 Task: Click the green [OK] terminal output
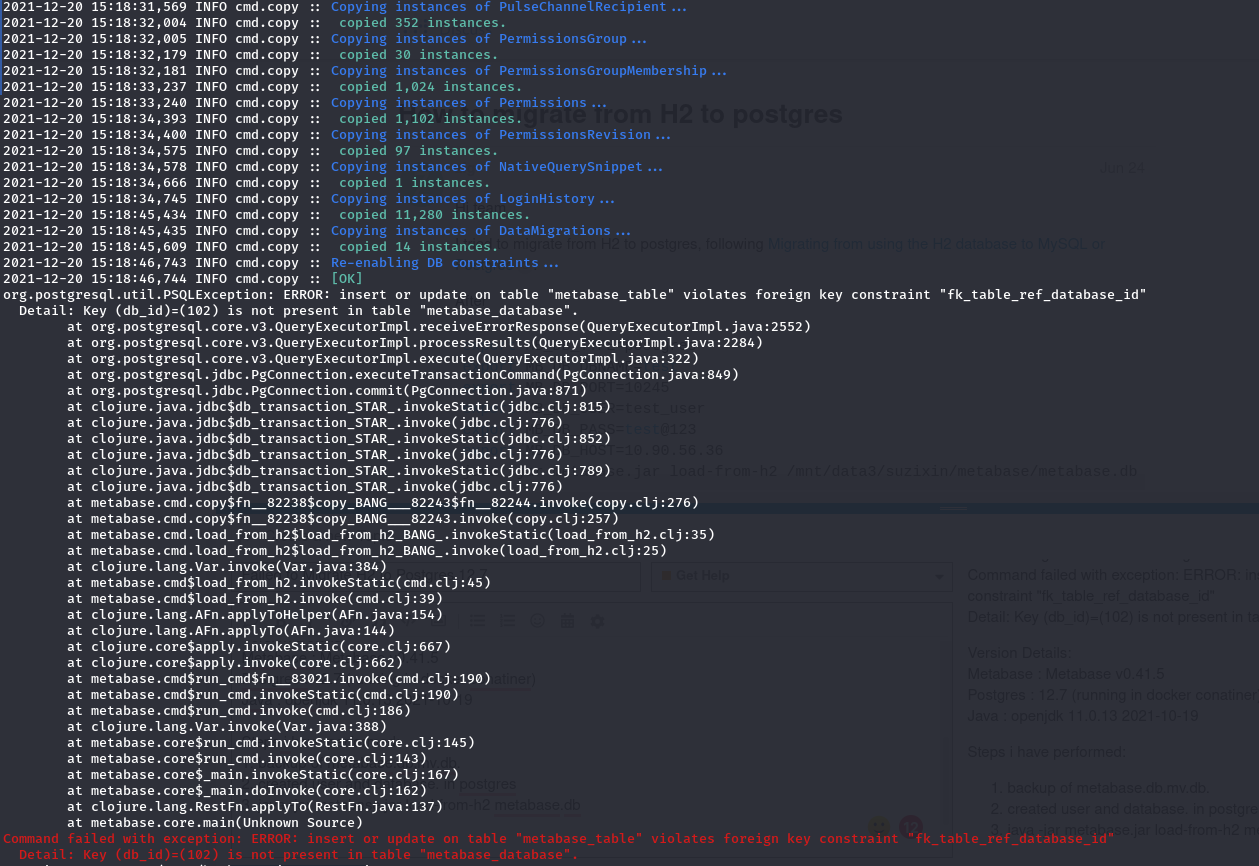click(347, 278)
